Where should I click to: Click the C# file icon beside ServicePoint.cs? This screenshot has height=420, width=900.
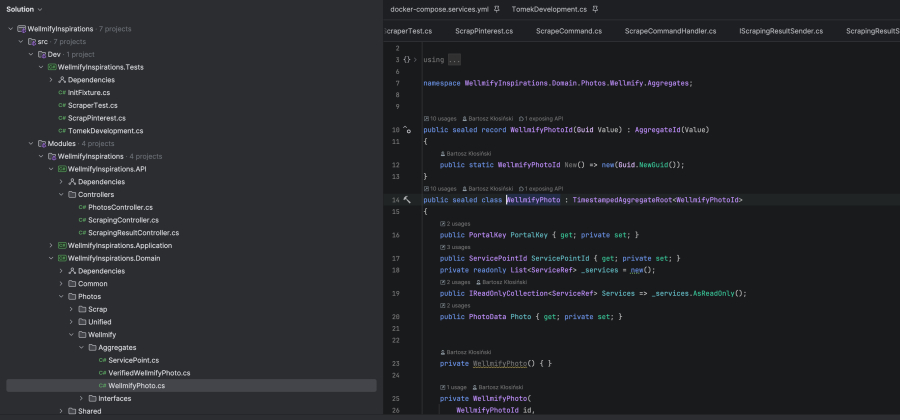point(101,360)
